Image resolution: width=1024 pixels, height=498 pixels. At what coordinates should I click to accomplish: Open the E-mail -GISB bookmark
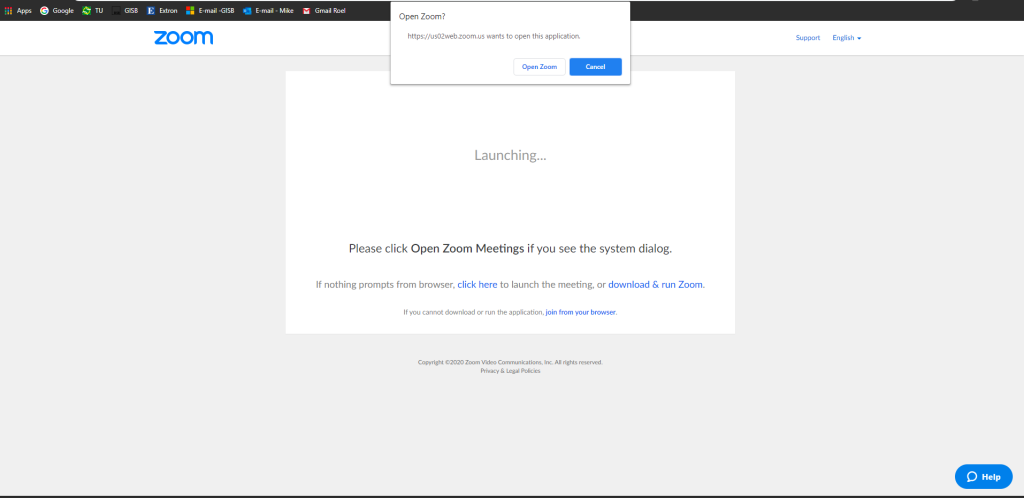210,10
